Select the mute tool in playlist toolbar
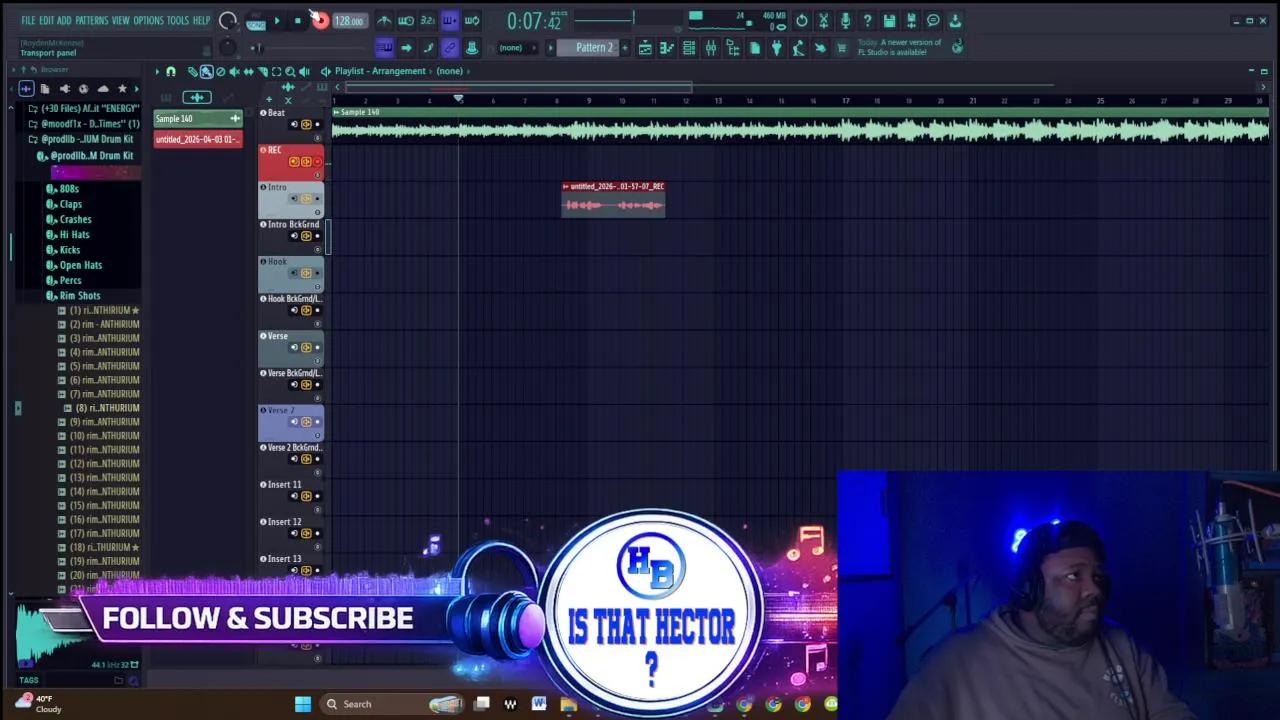Image resolution: width=1280 pixels, height=720 pixels. pyautogui.click(x=234, y=72)
